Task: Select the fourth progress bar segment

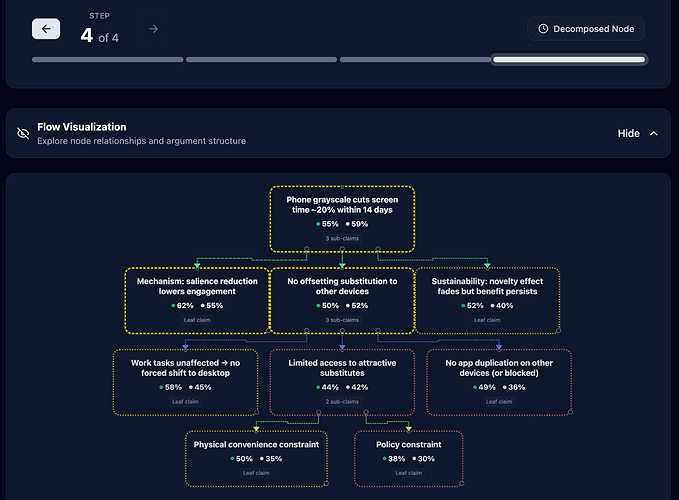Action: pos(569,60)
